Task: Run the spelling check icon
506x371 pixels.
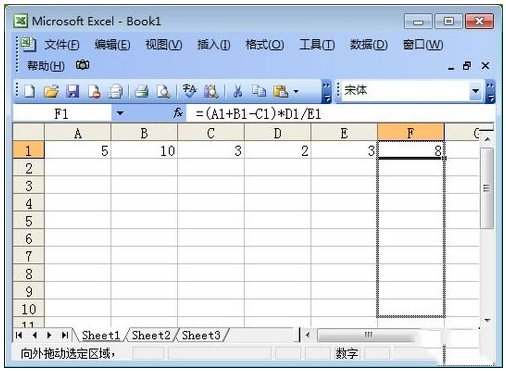Action: (x=190, y=91)
